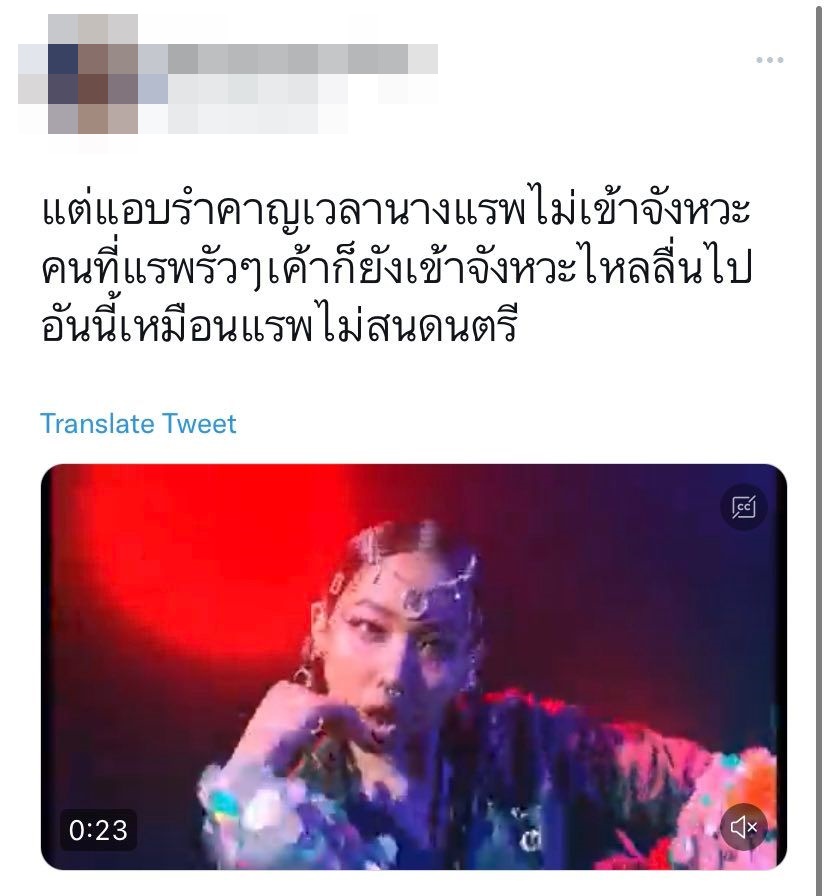This screenshot has height=896, width=828.
Task: Click the last line of the tweet text
Action: (x=279, y=323)
